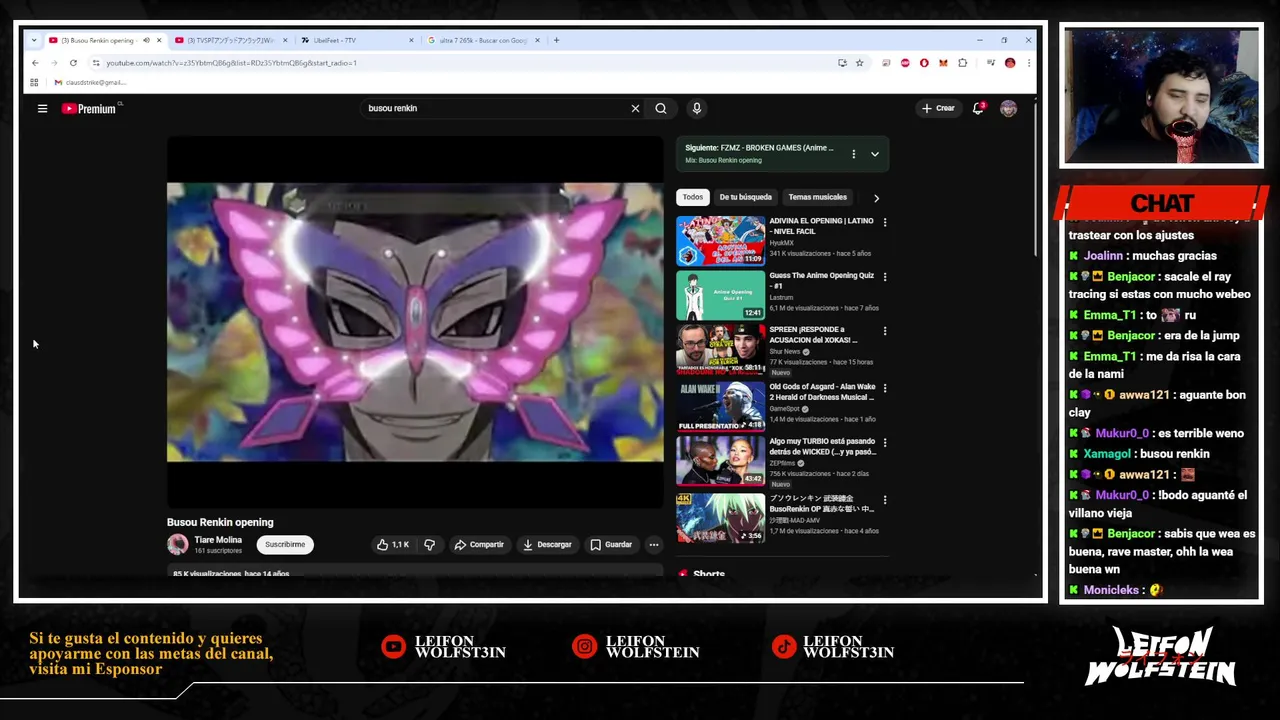Open the YouTube account avatar menu
Screen dimensions: 1280x720
point(1008,108)
